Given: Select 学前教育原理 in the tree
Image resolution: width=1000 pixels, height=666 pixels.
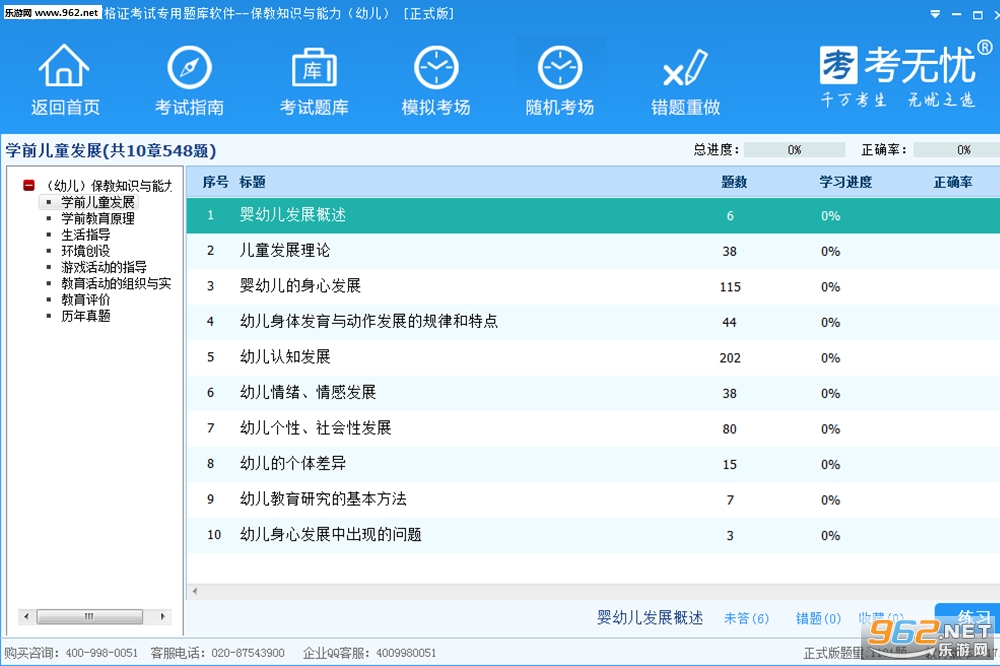Looking at the screenshot, I should pos(98,218).
